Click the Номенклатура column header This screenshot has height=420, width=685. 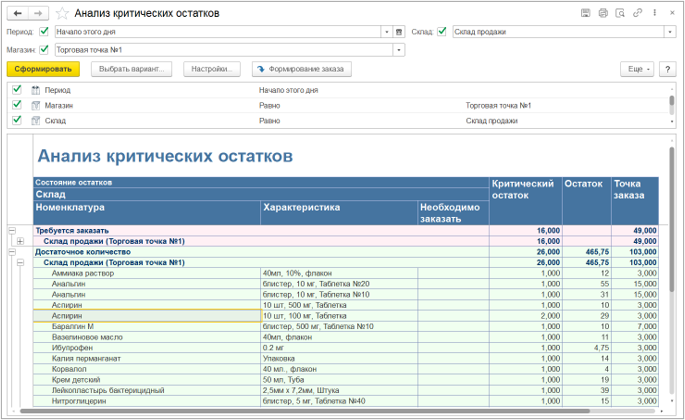click(147, 213)
